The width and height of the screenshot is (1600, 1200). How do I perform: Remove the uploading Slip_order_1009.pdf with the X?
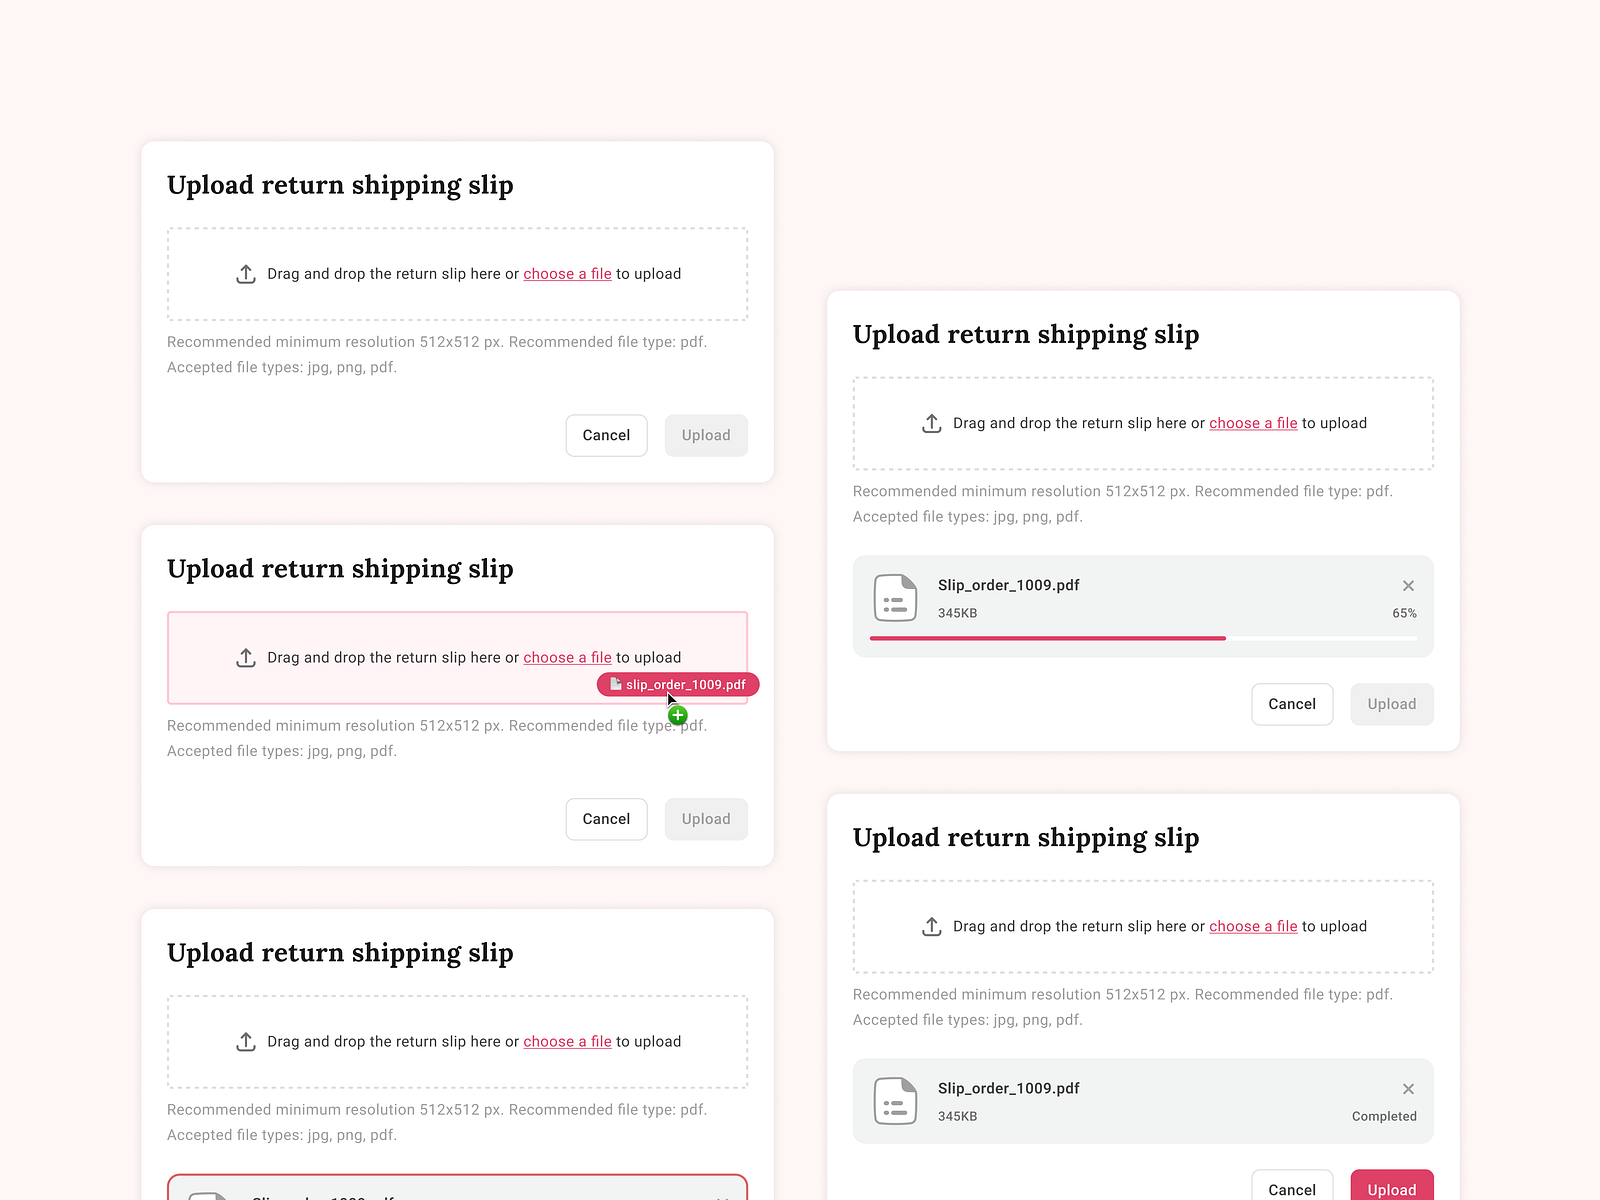tap(1408, 585)
